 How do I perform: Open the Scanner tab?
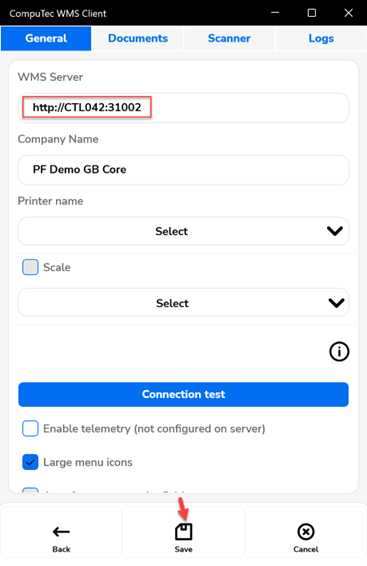pos(229,38)
